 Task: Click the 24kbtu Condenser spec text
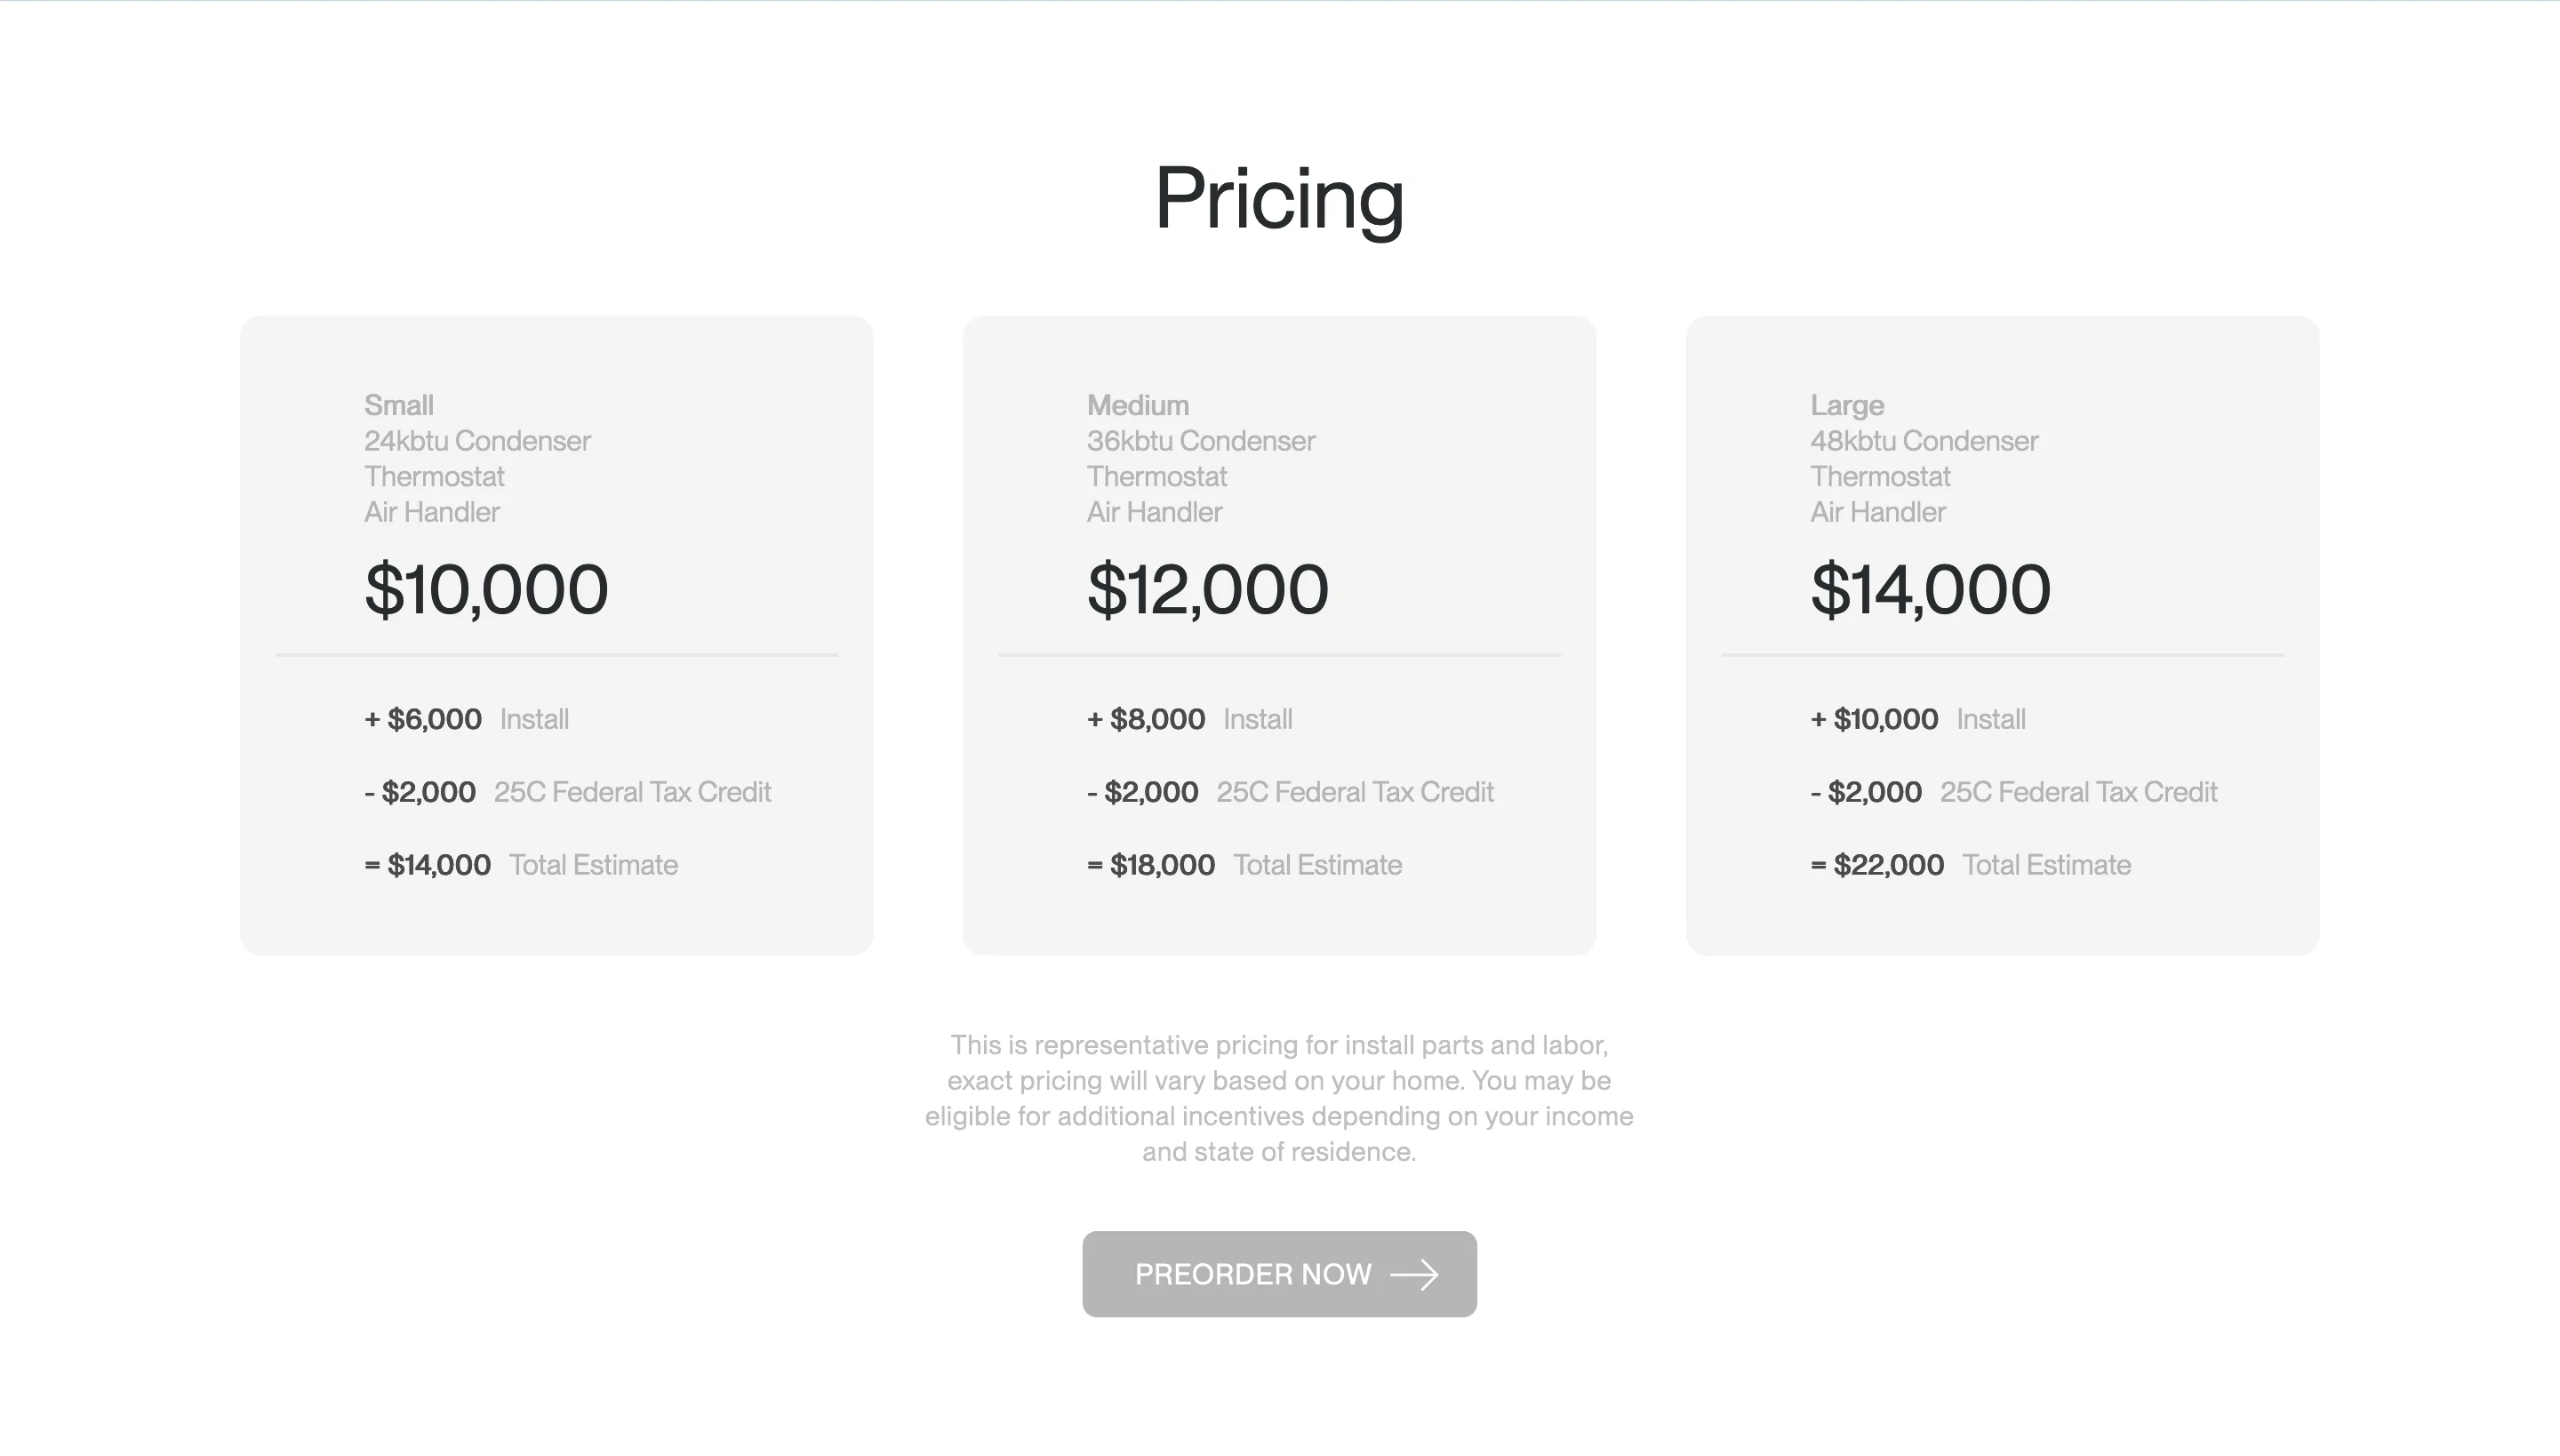point(476,440)
